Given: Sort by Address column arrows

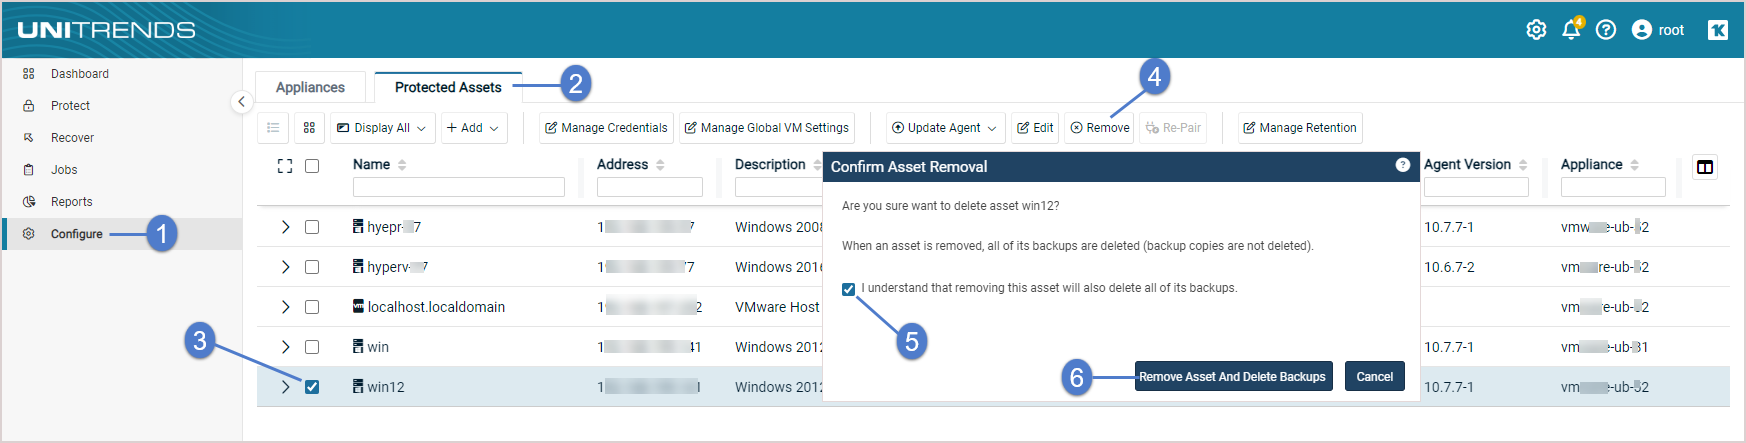Looking at the screenshot, I should (660, 165).
